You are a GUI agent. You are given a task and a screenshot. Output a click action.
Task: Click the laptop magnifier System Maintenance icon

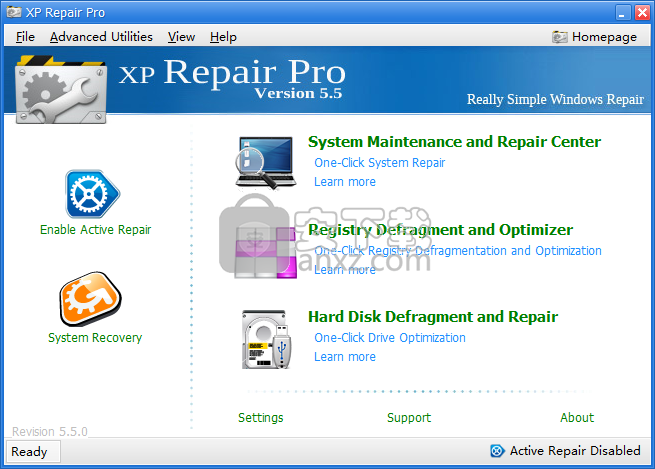click(266, 162)
